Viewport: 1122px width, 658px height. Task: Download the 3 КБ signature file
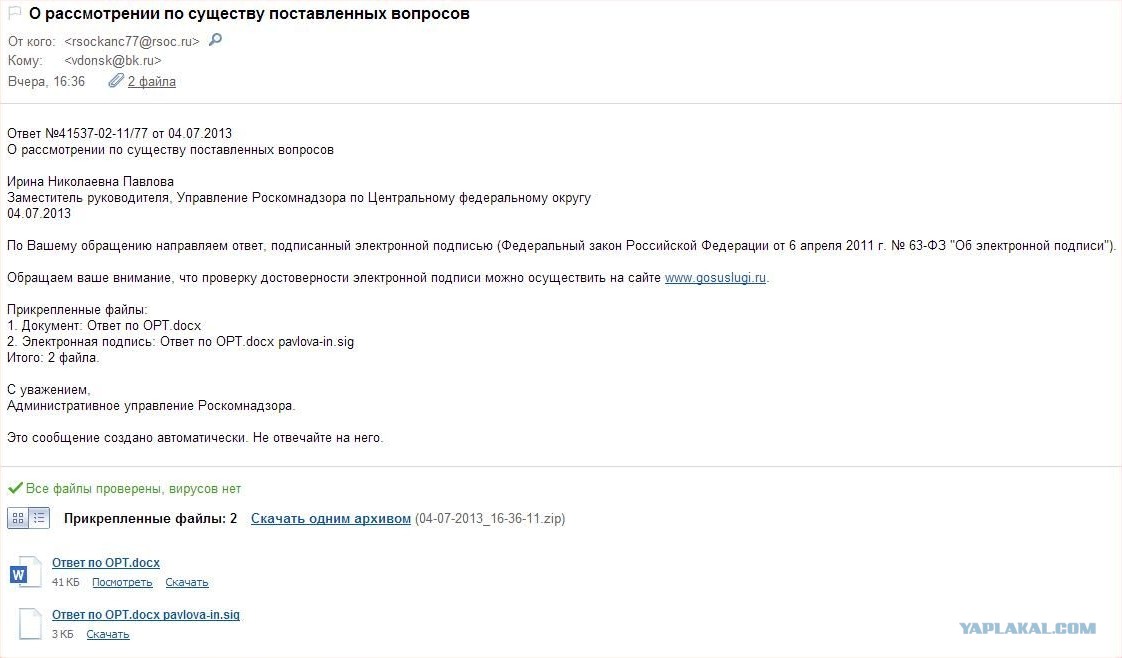[107, 634]
